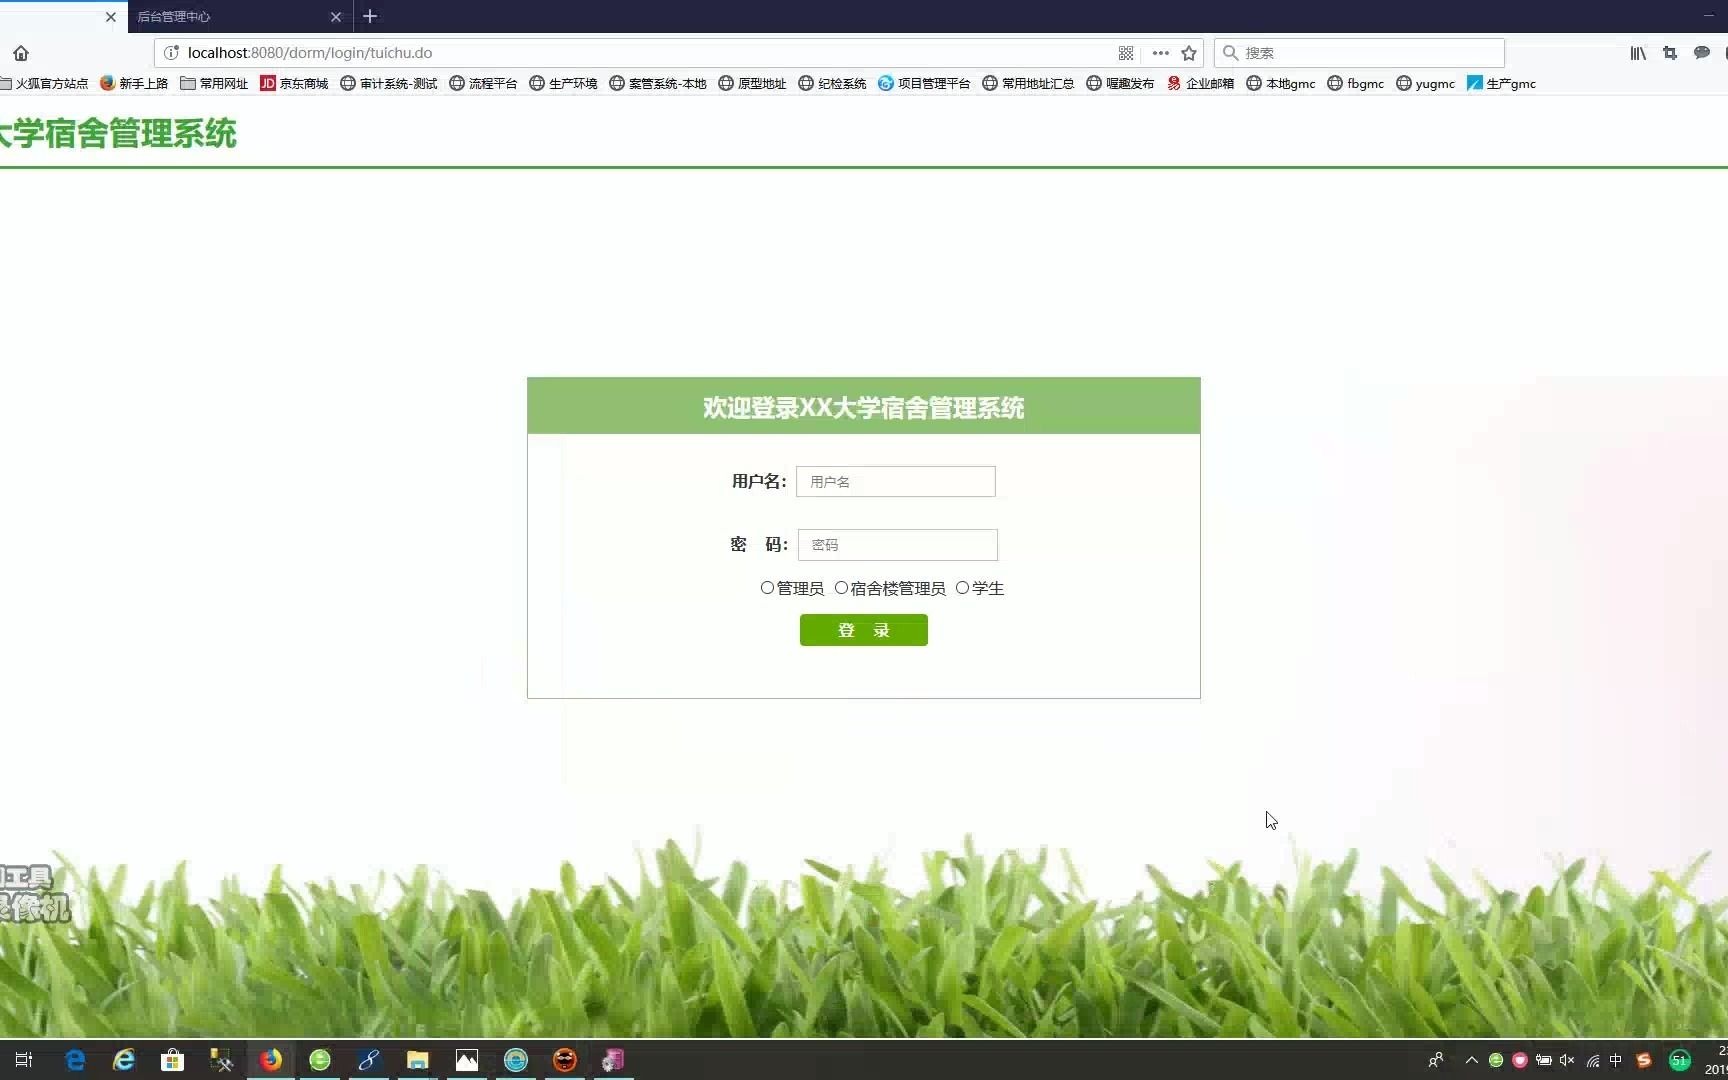Select the 管理员 login role

point(768,588)
